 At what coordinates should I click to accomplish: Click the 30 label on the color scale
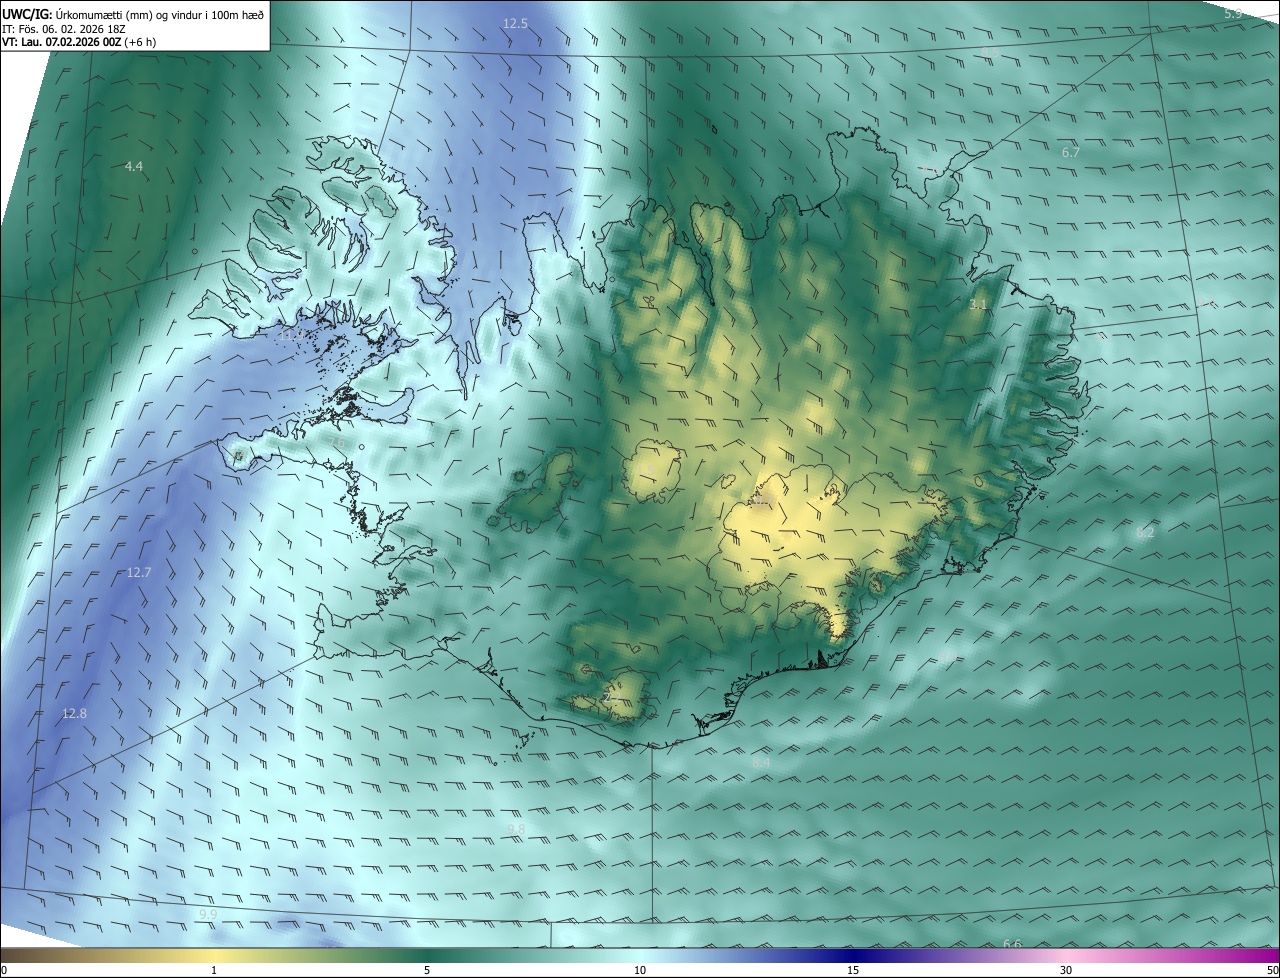pyautogui.click(x=1066, y=970)
